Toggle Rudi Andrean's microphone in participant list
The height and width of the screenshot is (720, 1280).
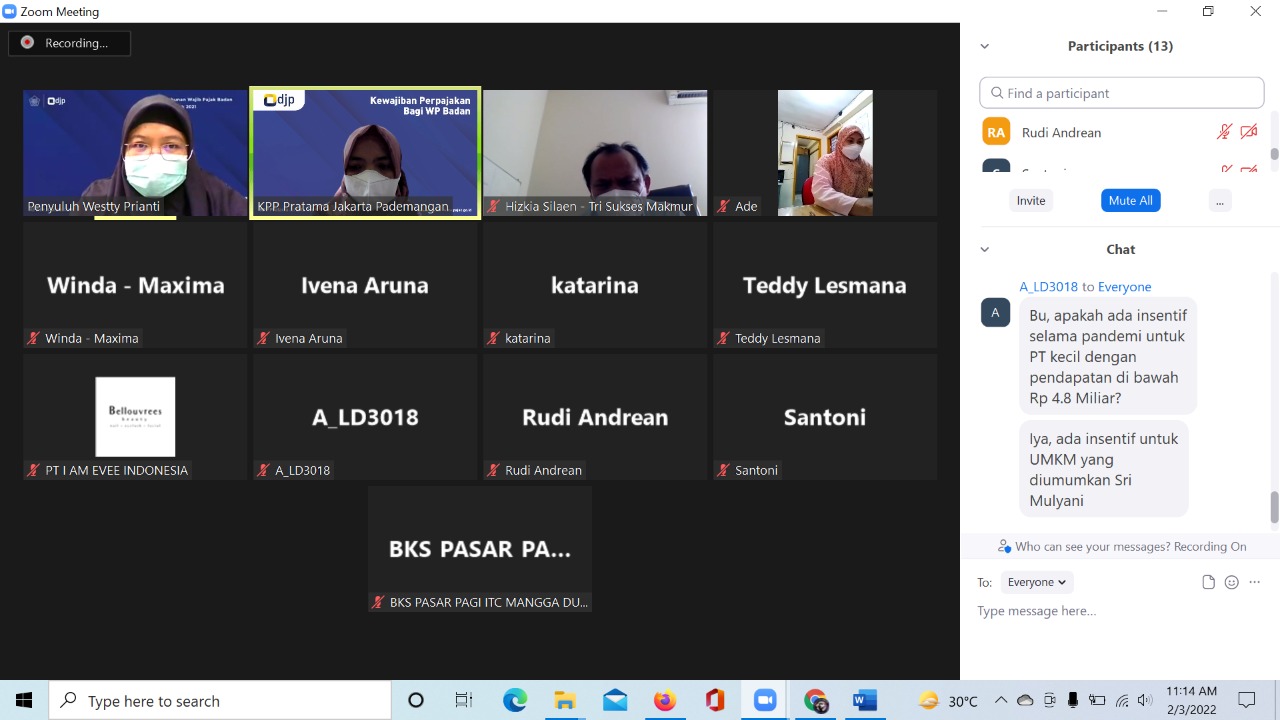(1224, 132)
